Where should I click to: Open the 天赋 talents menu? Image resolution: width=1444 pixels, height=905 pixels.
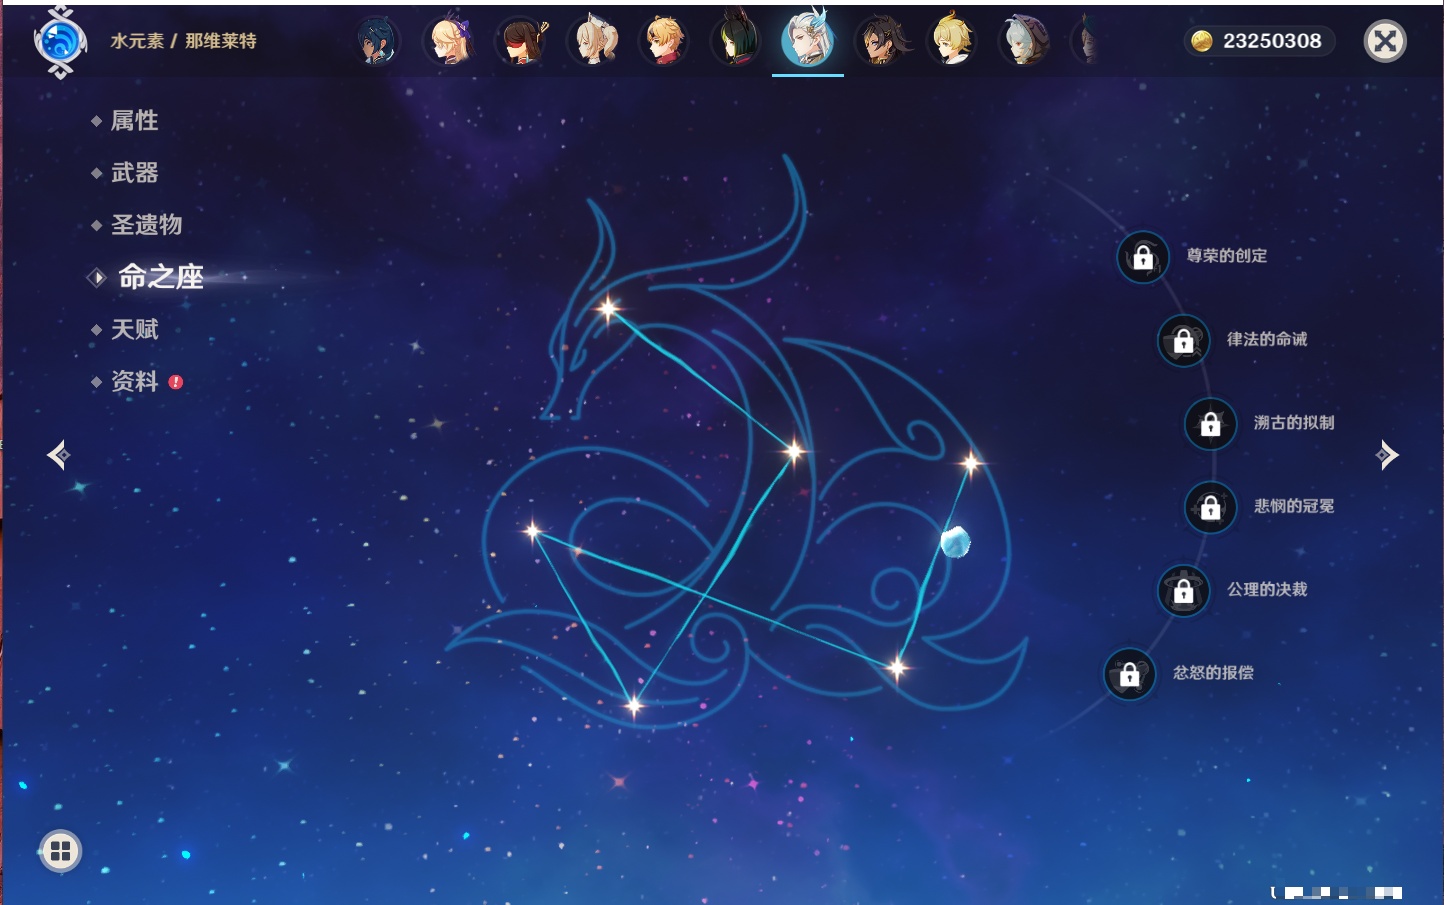coord(134,329)
